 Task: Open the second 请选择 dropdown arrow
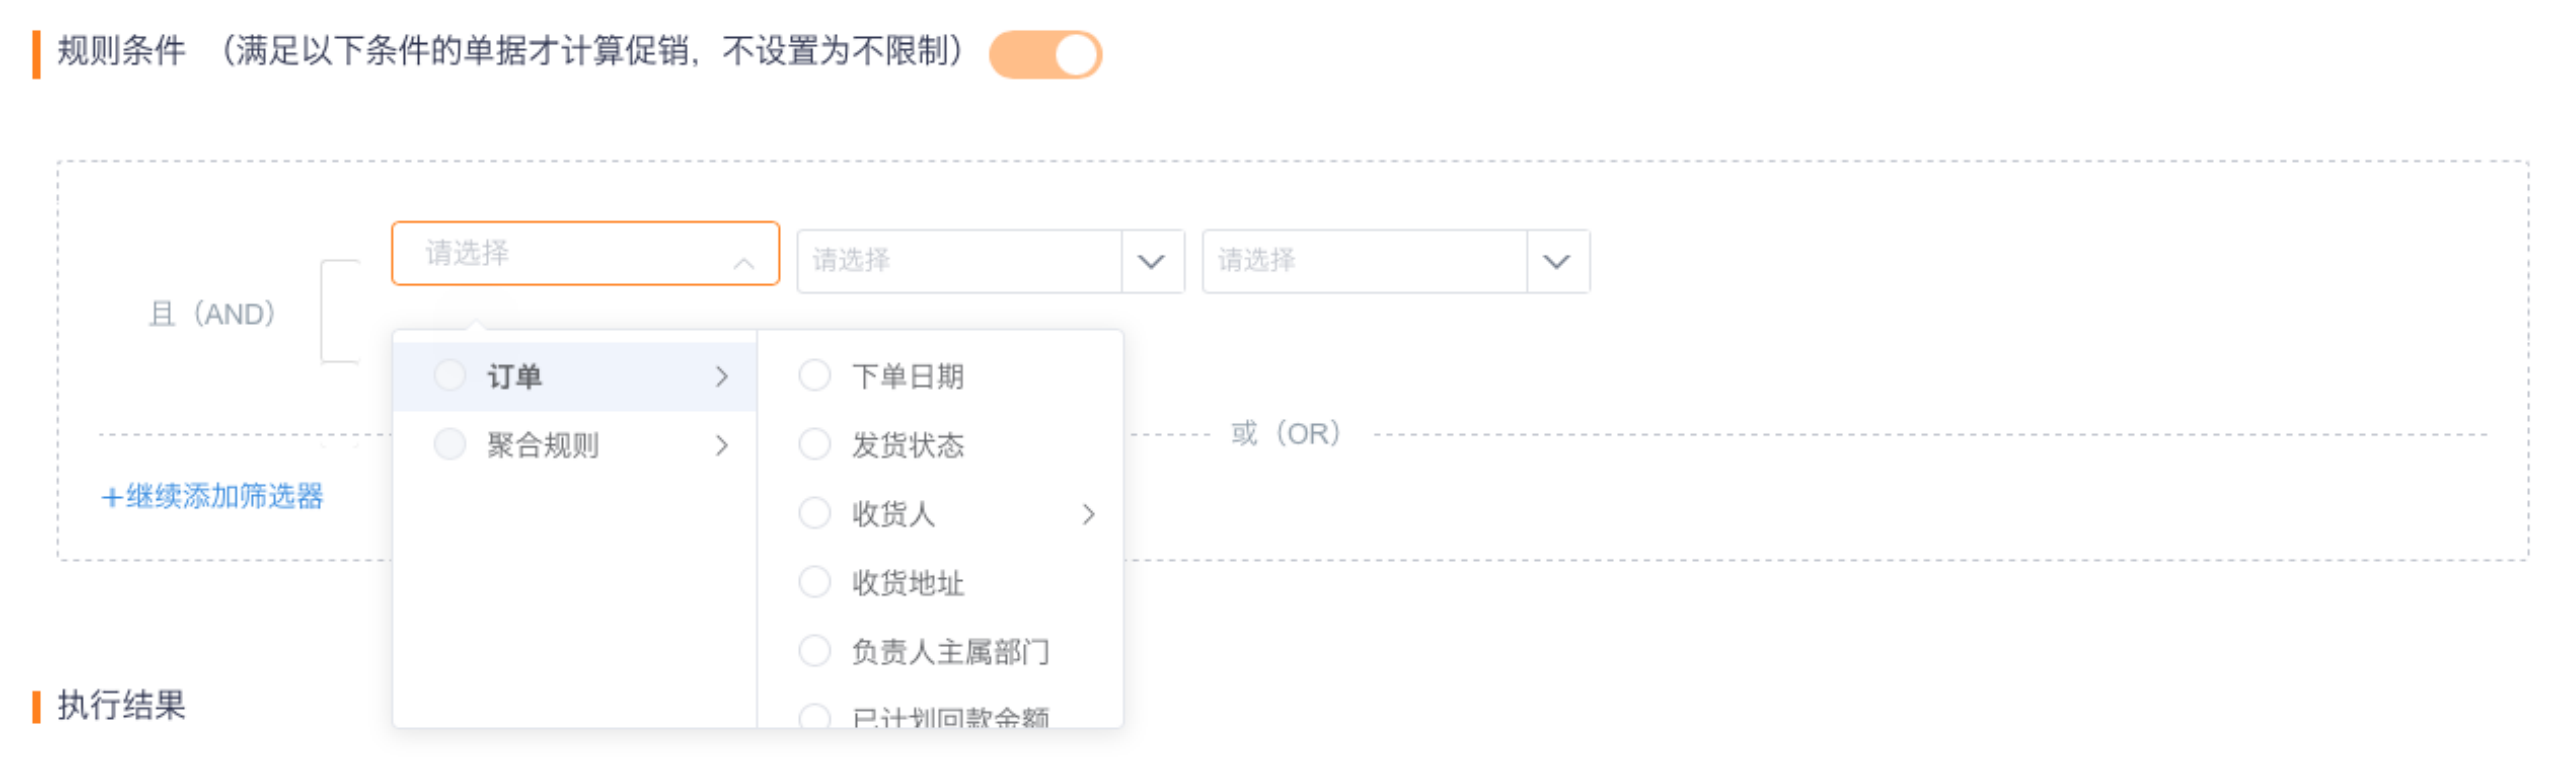click(x=1151, y=261)
